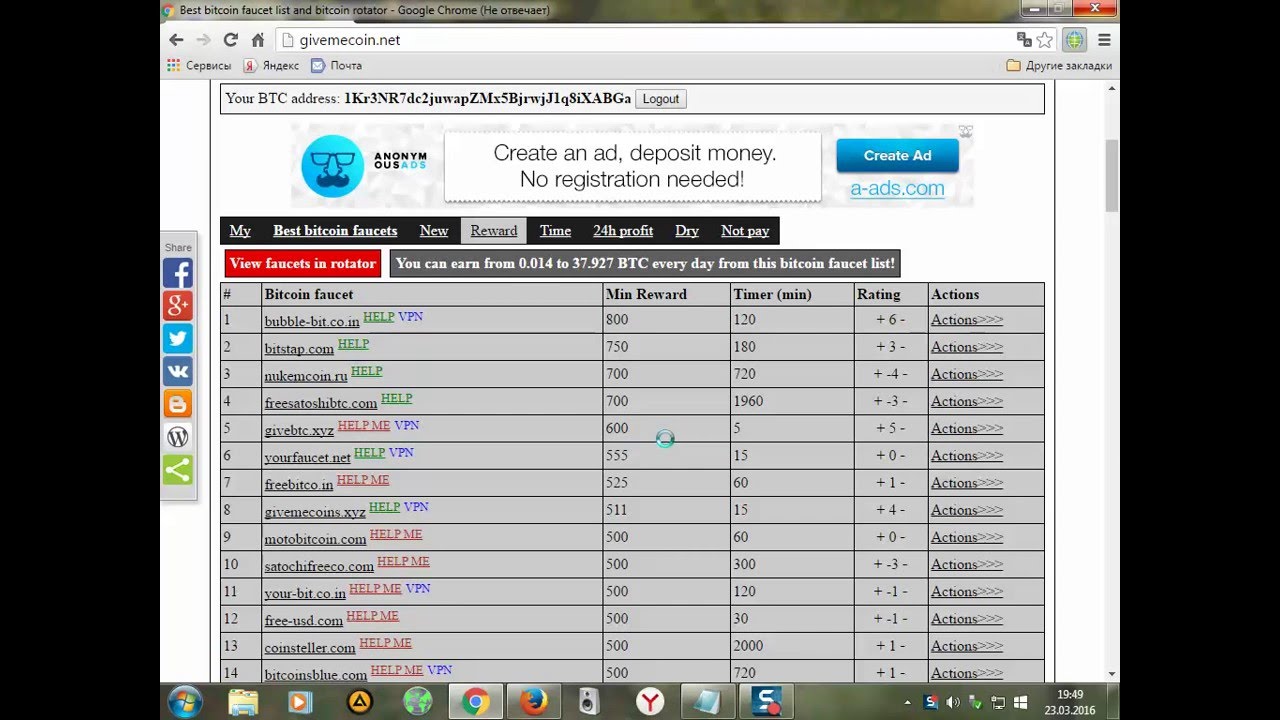The image size is (1280, 720).
Task: Open Firefox from the taskbar
Action: tap(534, 702)
